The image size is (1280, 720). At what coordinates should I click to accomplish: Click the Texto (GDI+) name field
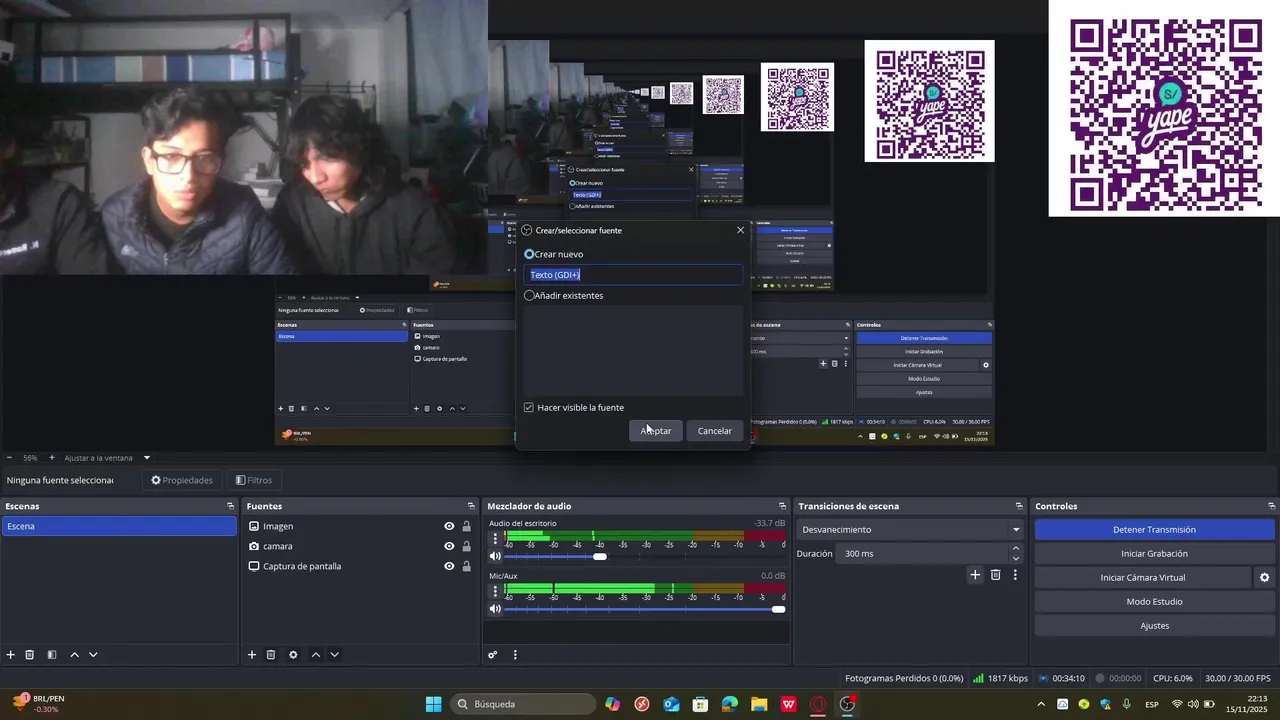634,275
